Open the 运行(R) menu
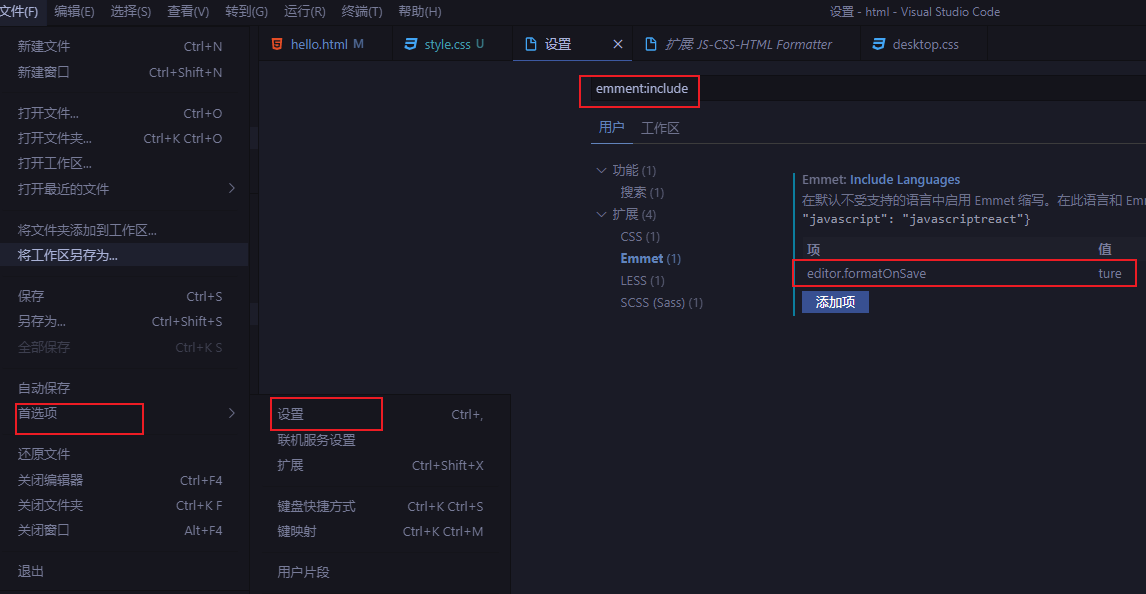1146x594 pixels. (x=304, y=12)
